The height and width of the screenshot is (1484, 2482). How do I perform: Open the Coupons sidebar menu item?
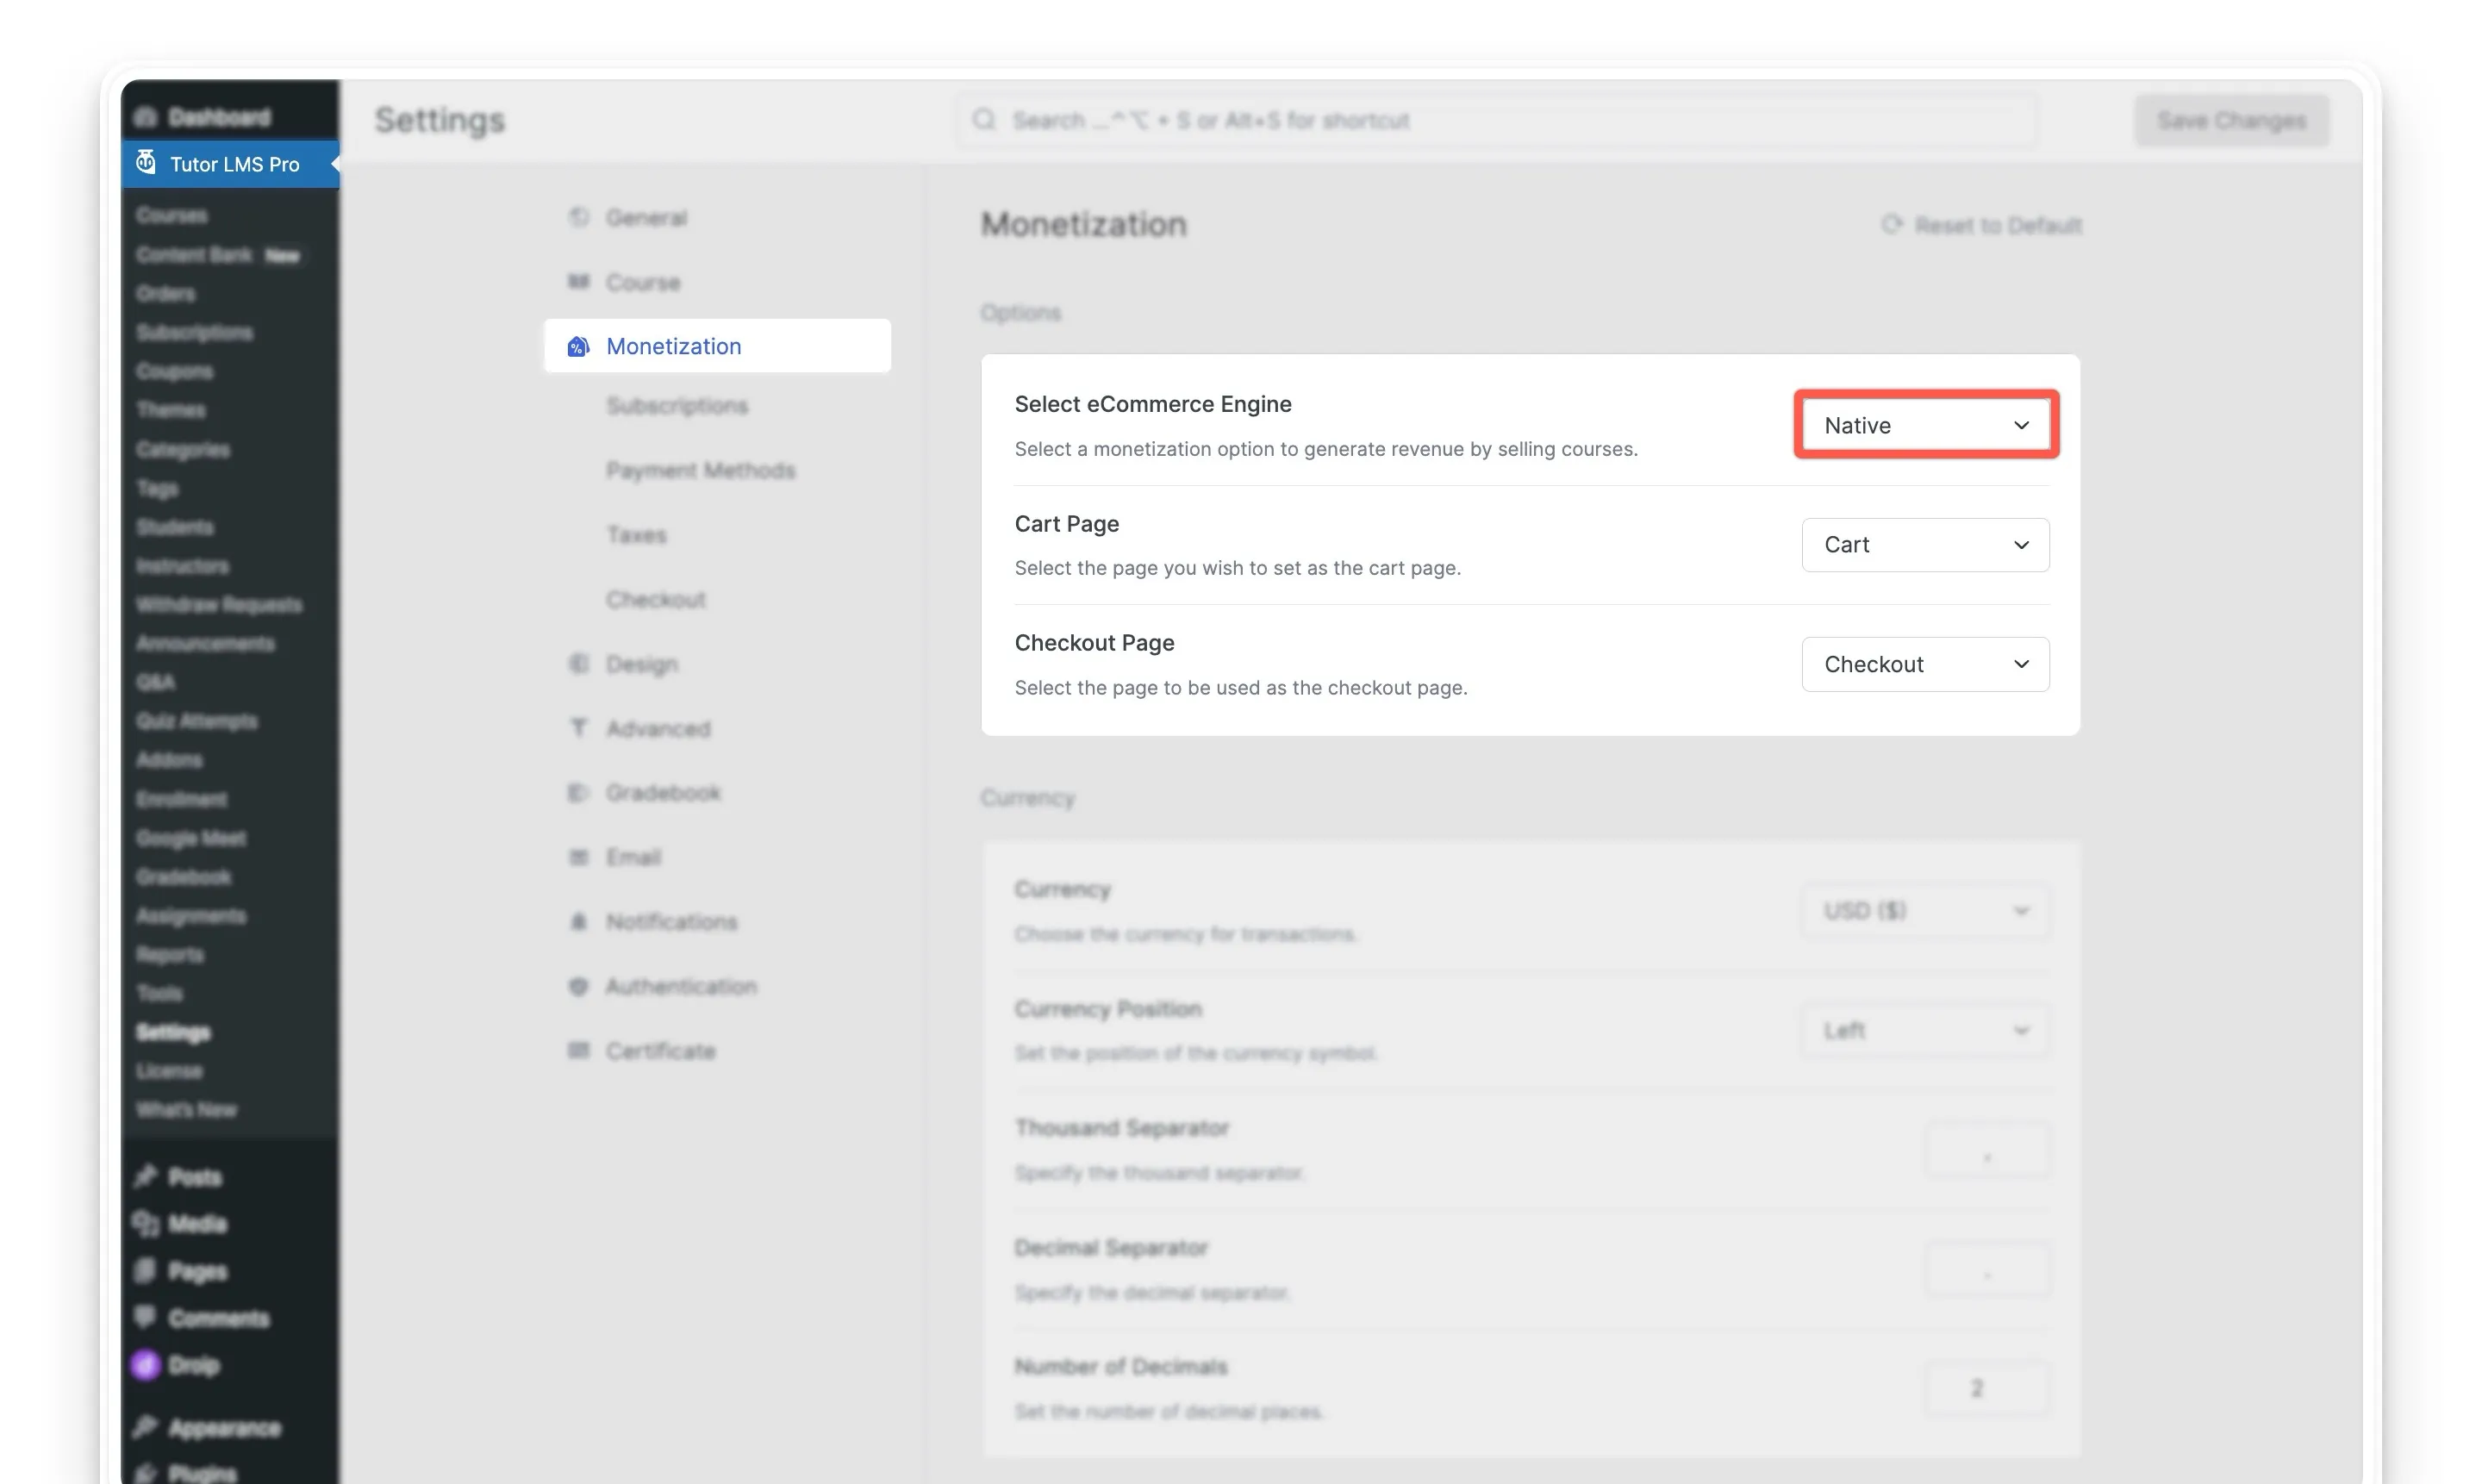174,371
